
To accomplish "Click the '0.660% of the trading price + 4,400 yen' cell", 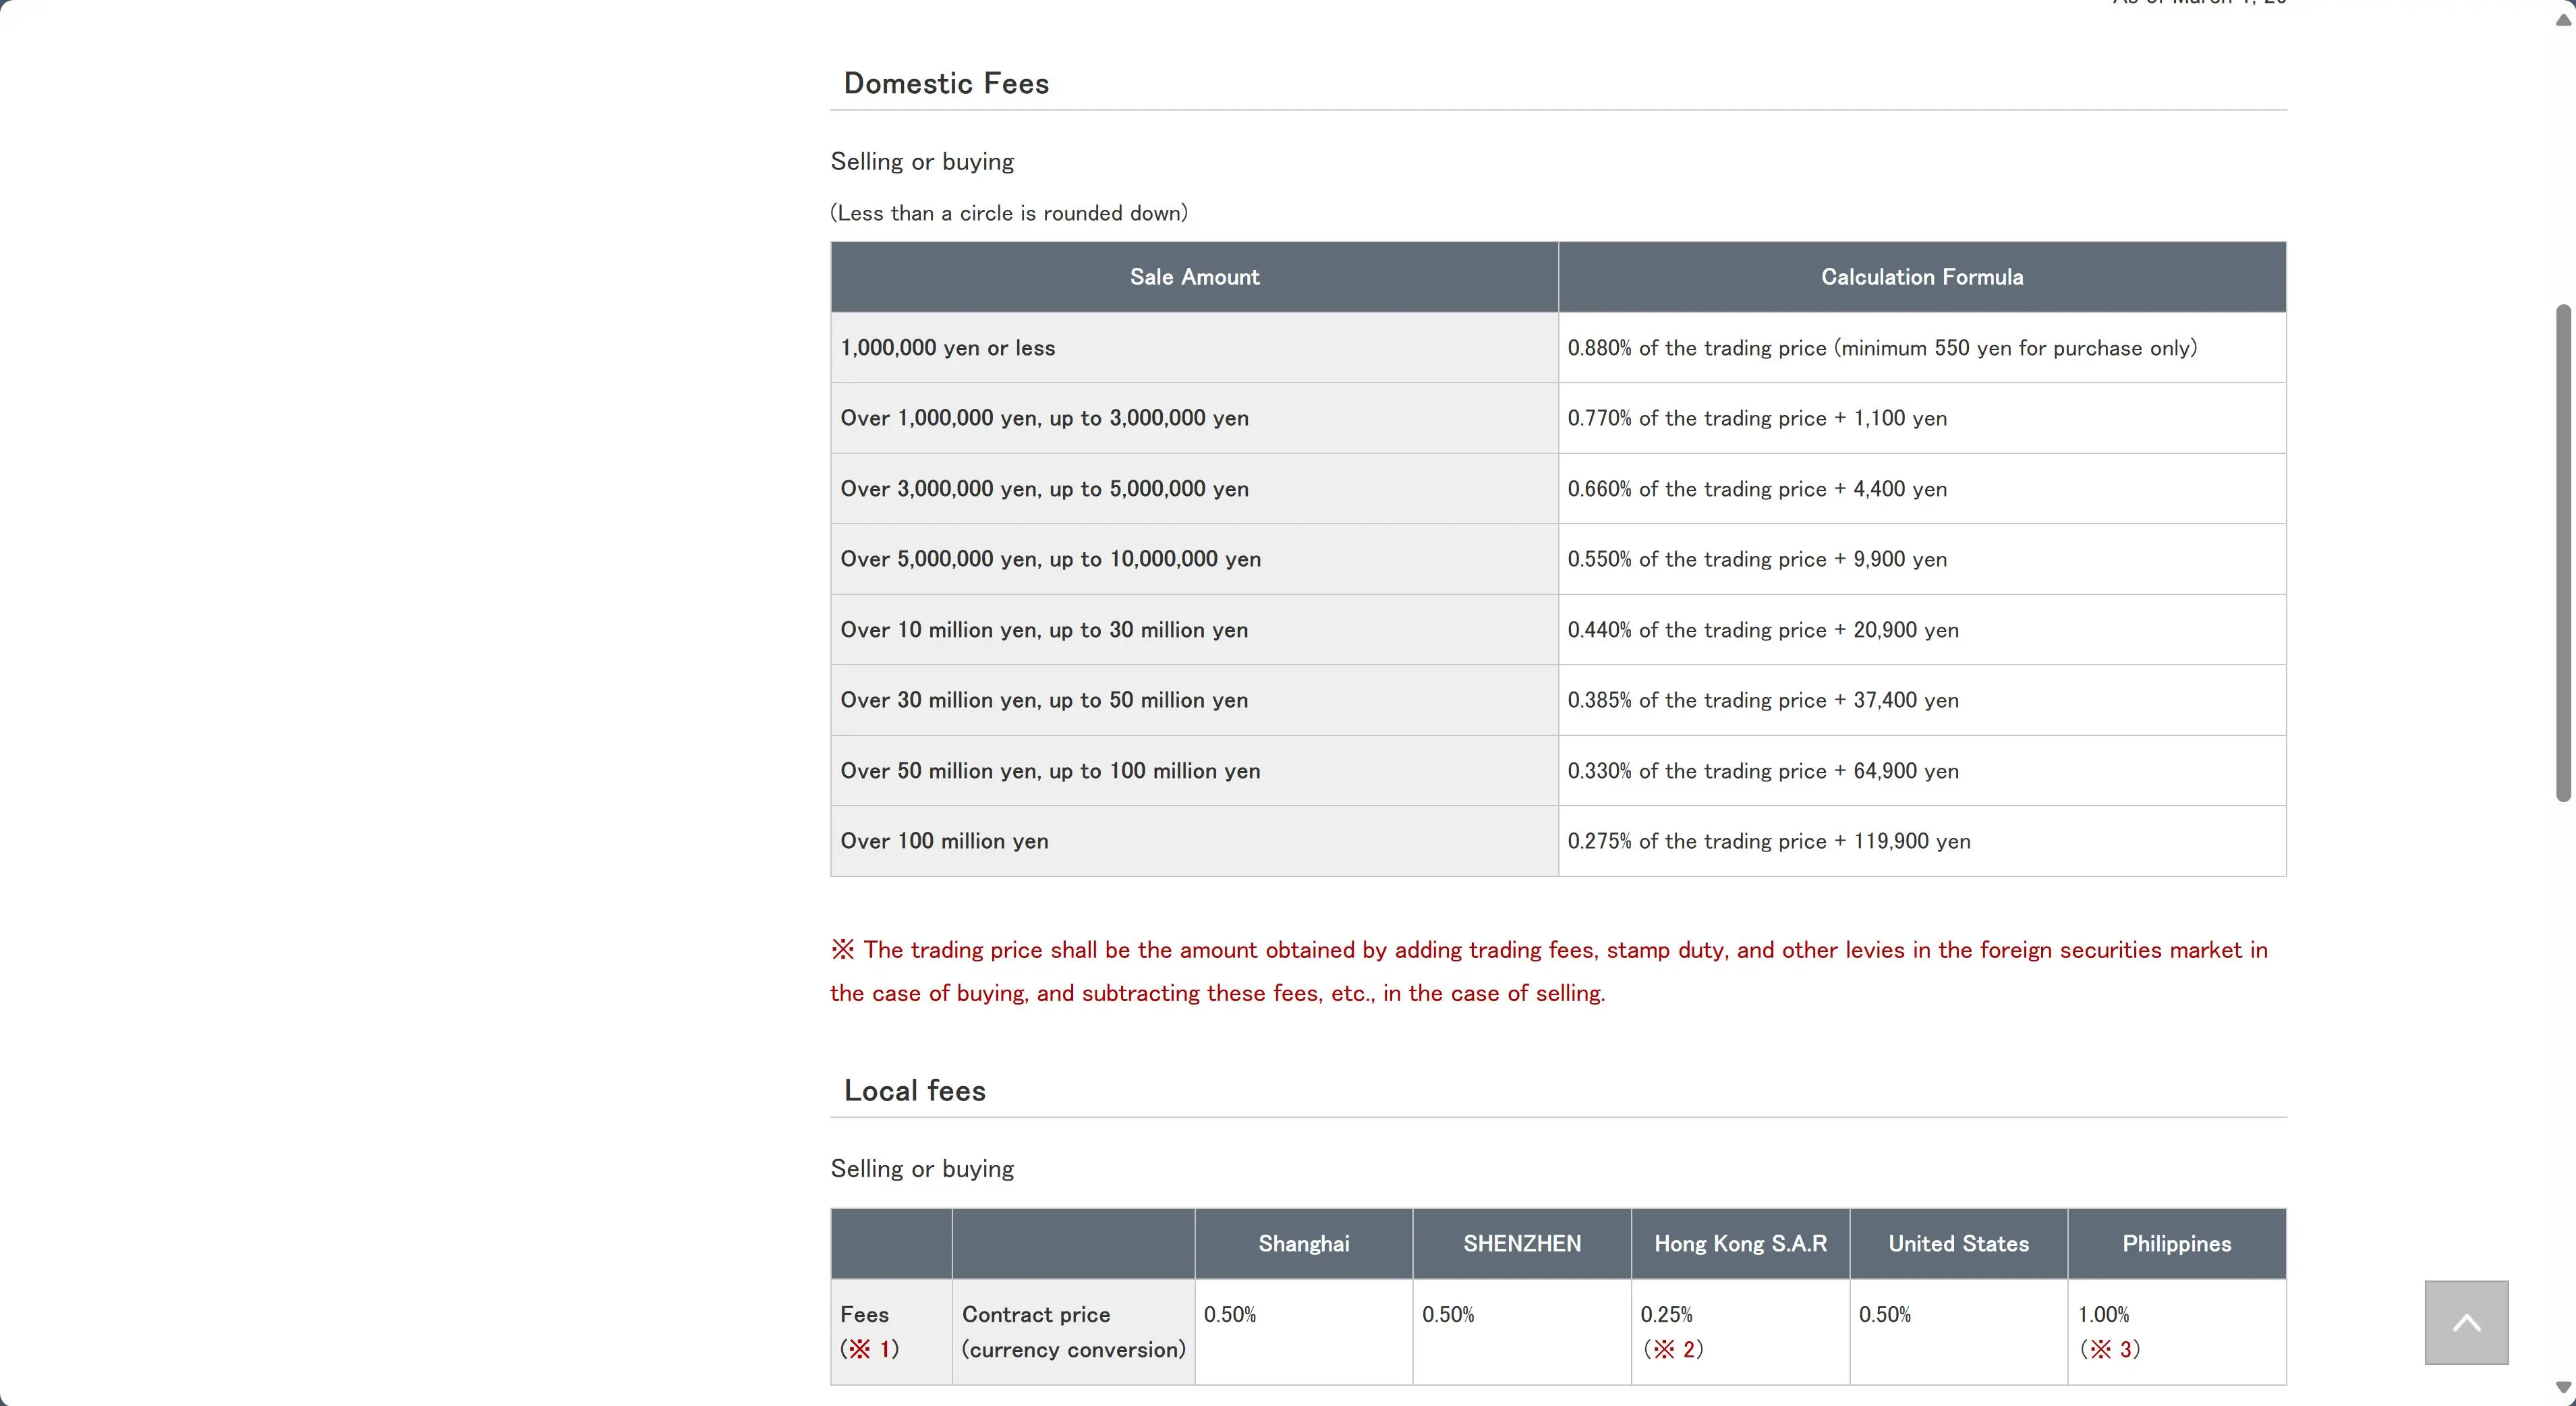I will pyautogui.click(x=1922, y=489).
